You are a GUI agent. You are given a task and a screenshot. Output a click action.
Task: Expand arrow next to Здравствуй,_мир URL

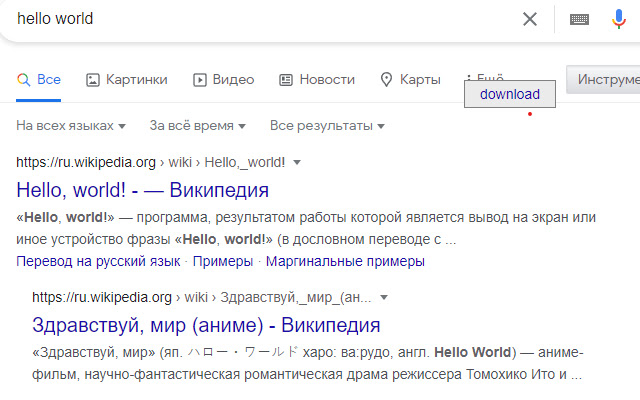point(384,297)
